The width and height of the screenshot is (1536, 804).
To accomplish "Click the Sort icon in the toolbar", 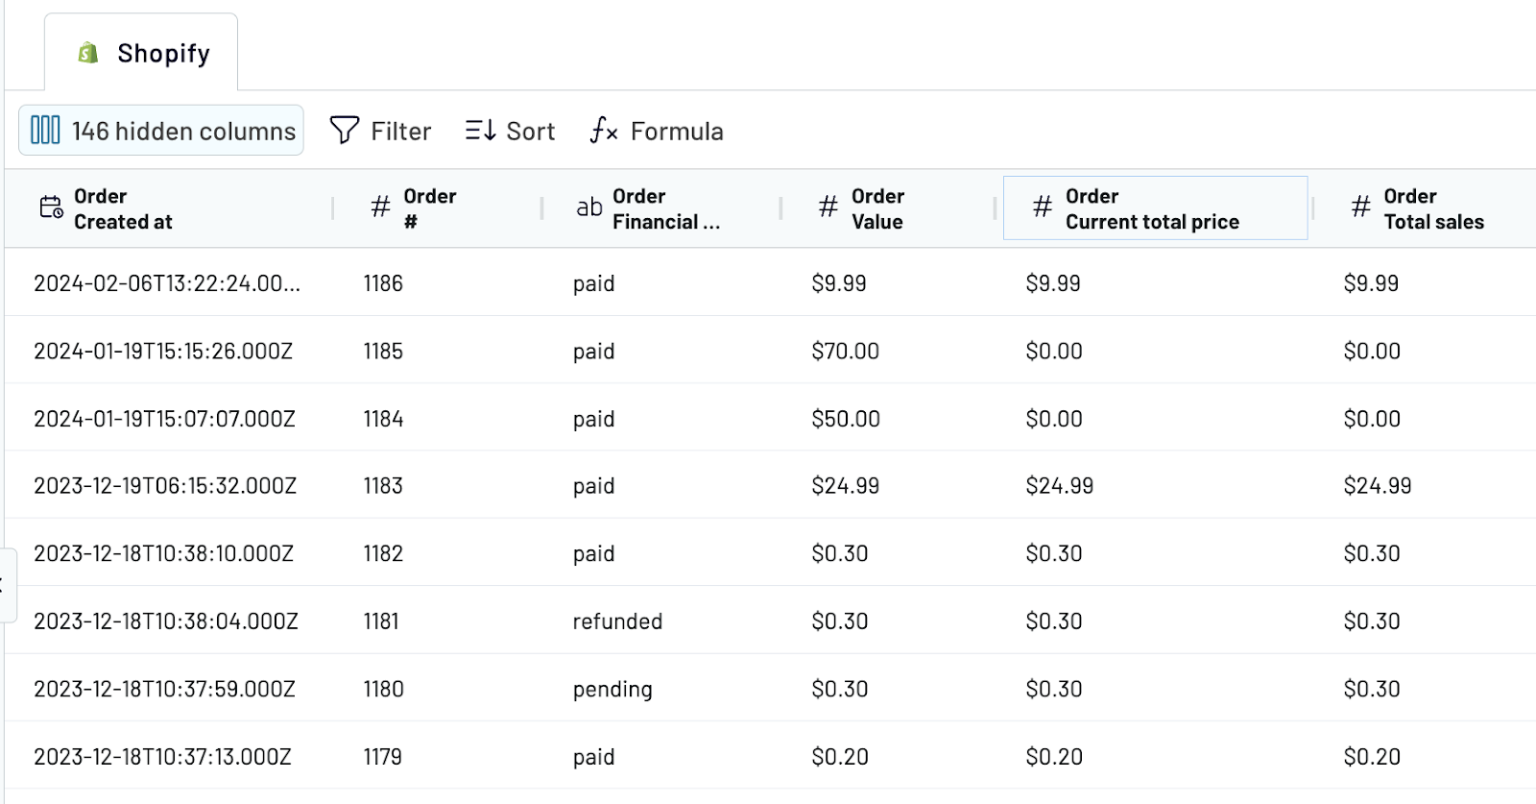I will pos(480,130).
